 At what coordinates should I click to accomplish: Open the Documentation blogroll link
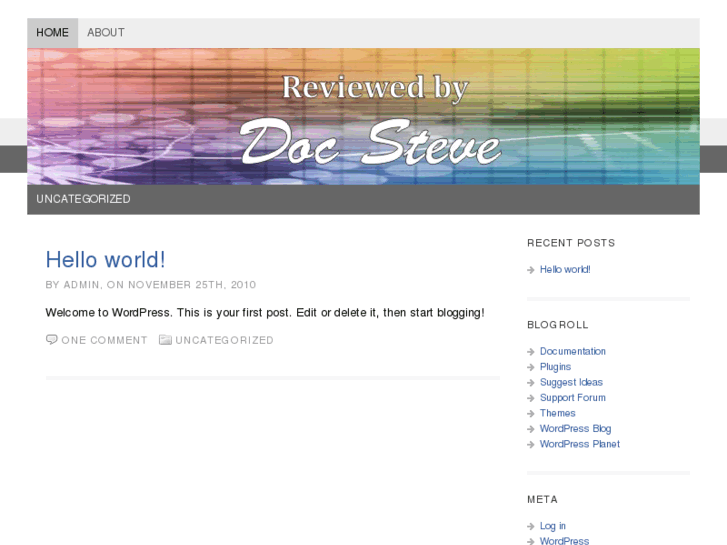pyautogui.click(x=573, y=352)
